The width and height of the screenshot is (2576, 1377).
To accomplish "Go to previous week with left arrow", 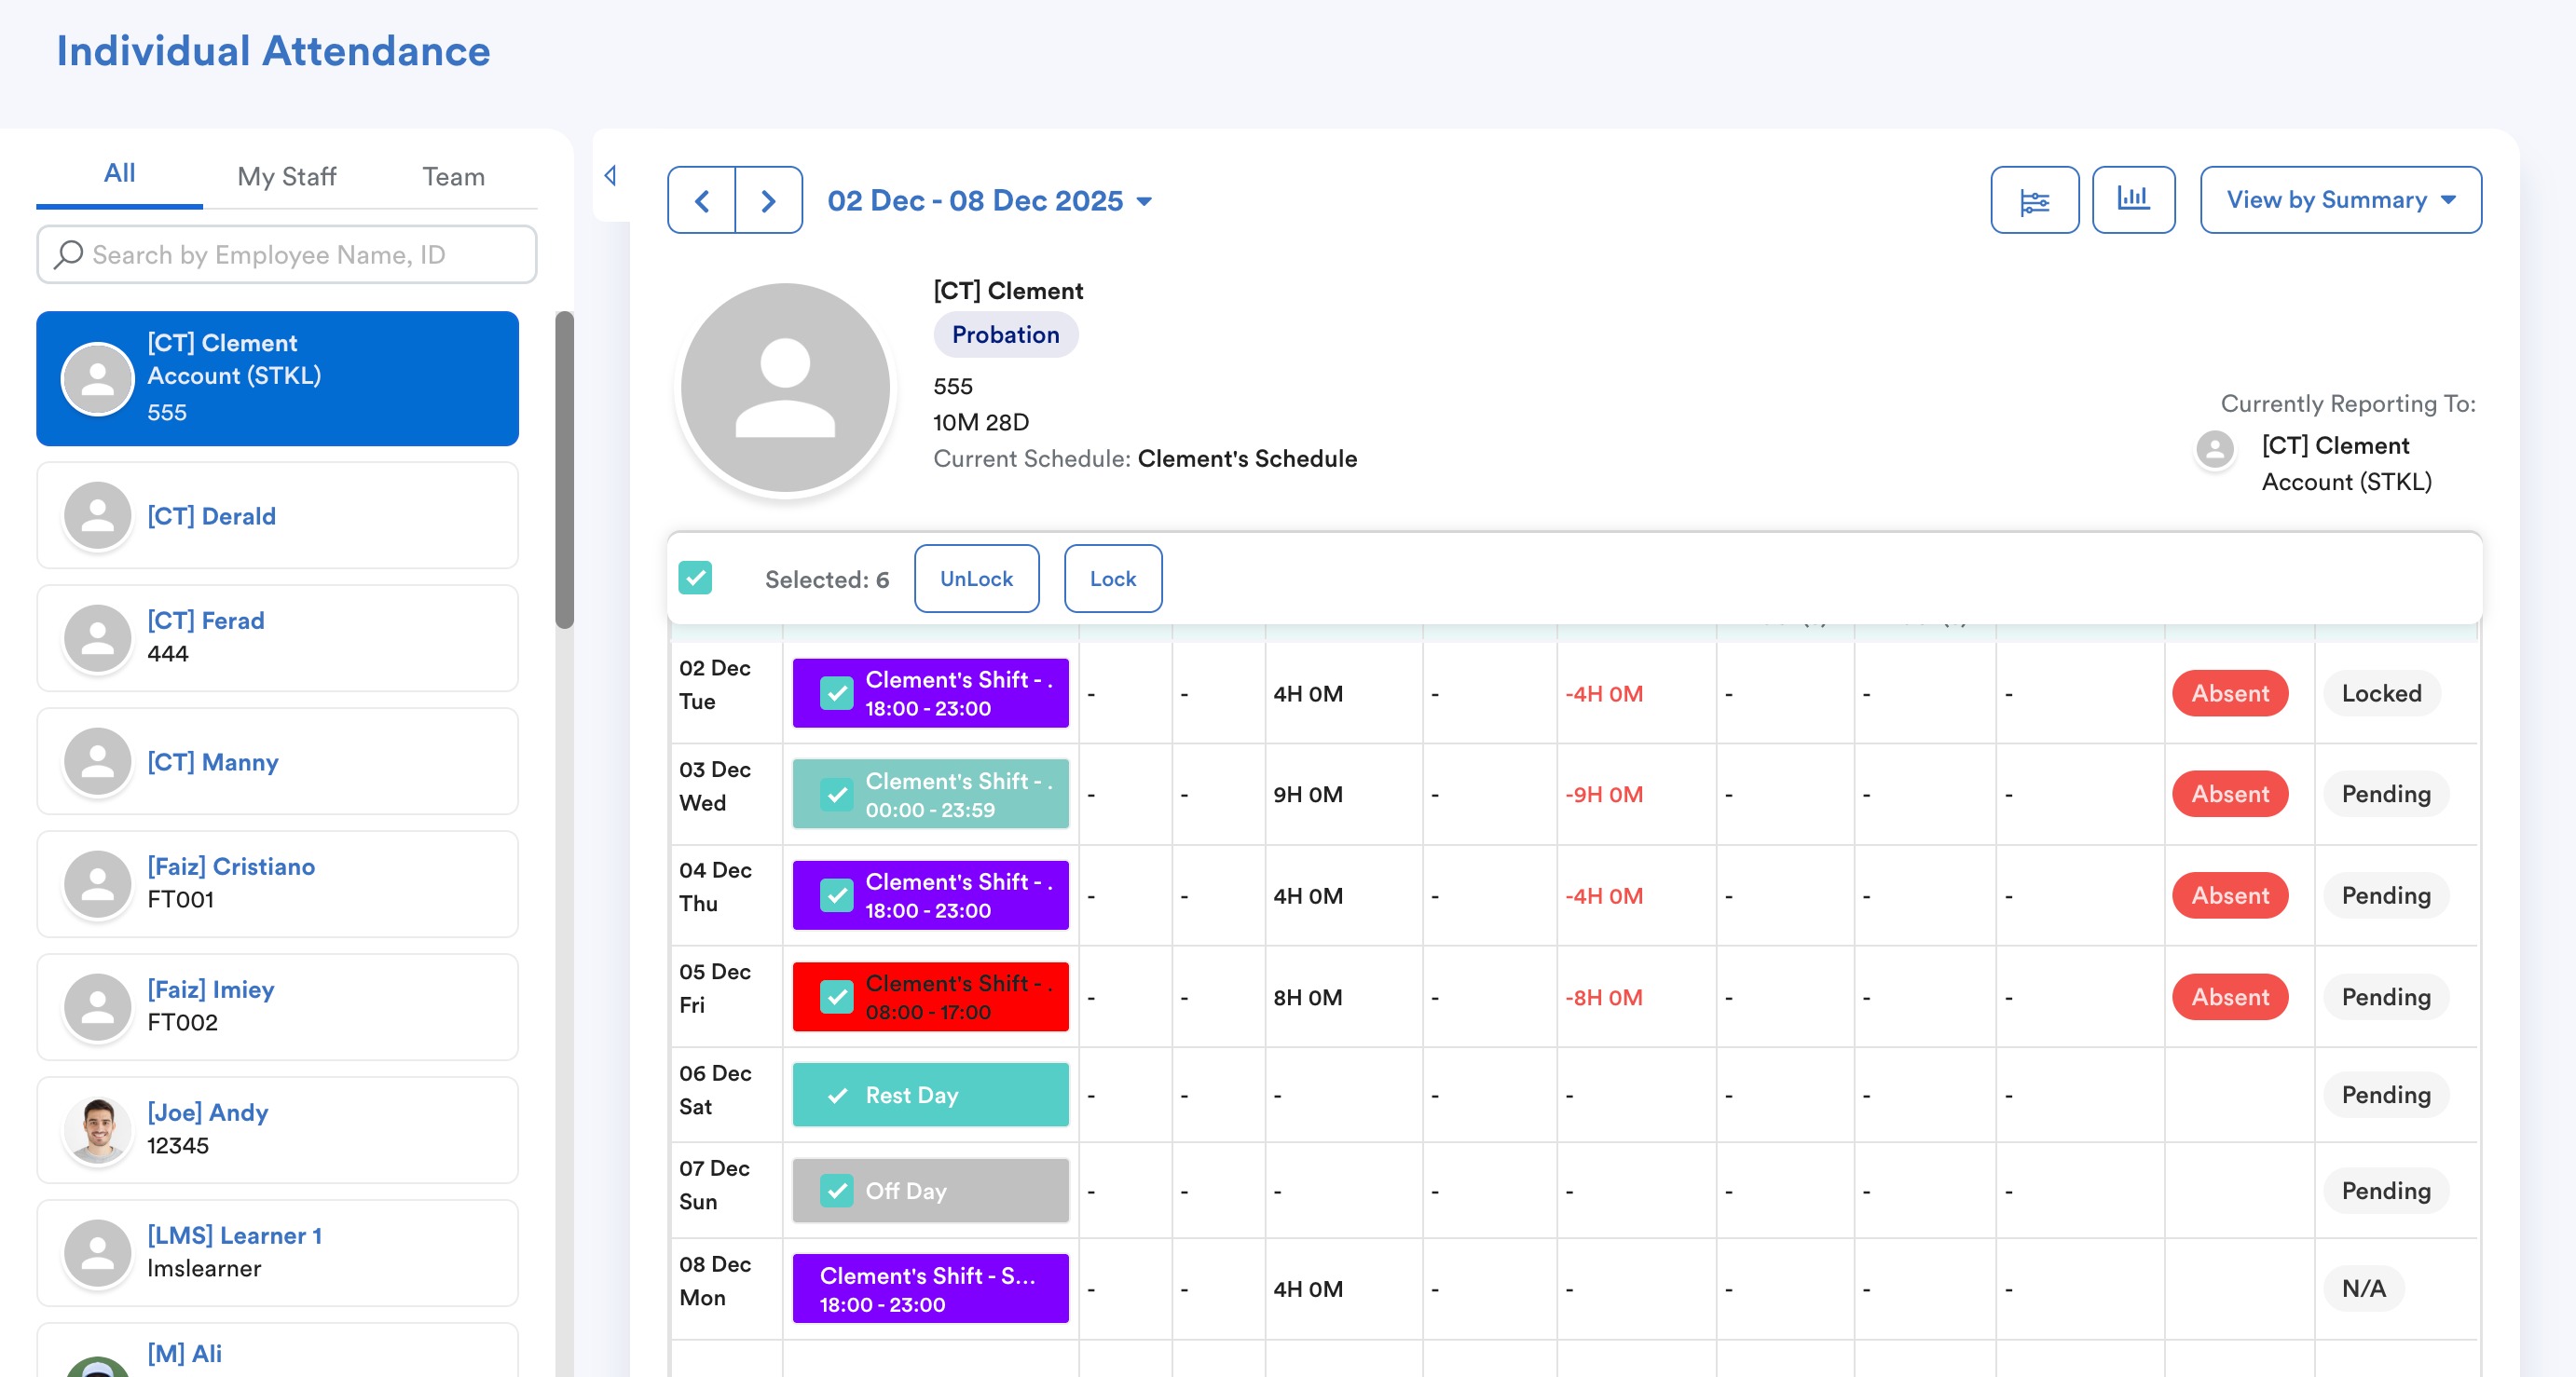I will click(x=701, y=201).
